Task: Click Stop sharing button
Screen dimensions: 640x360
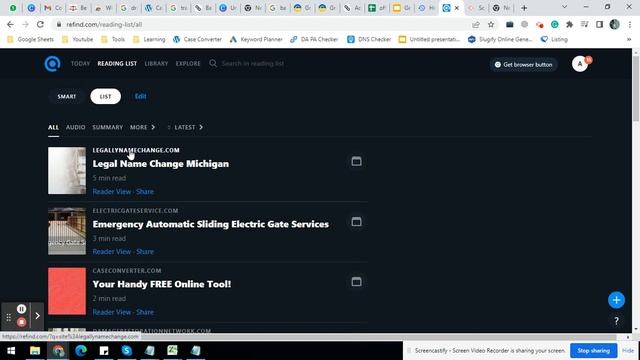Action: coord(593,351)
